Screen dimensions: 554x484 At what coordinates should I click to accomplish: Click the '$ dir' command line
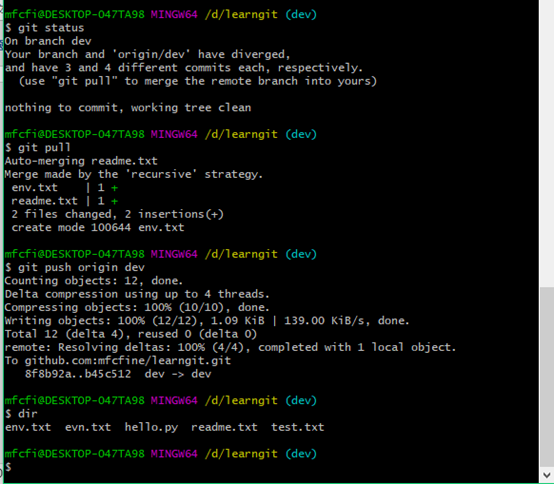(21, 414)
